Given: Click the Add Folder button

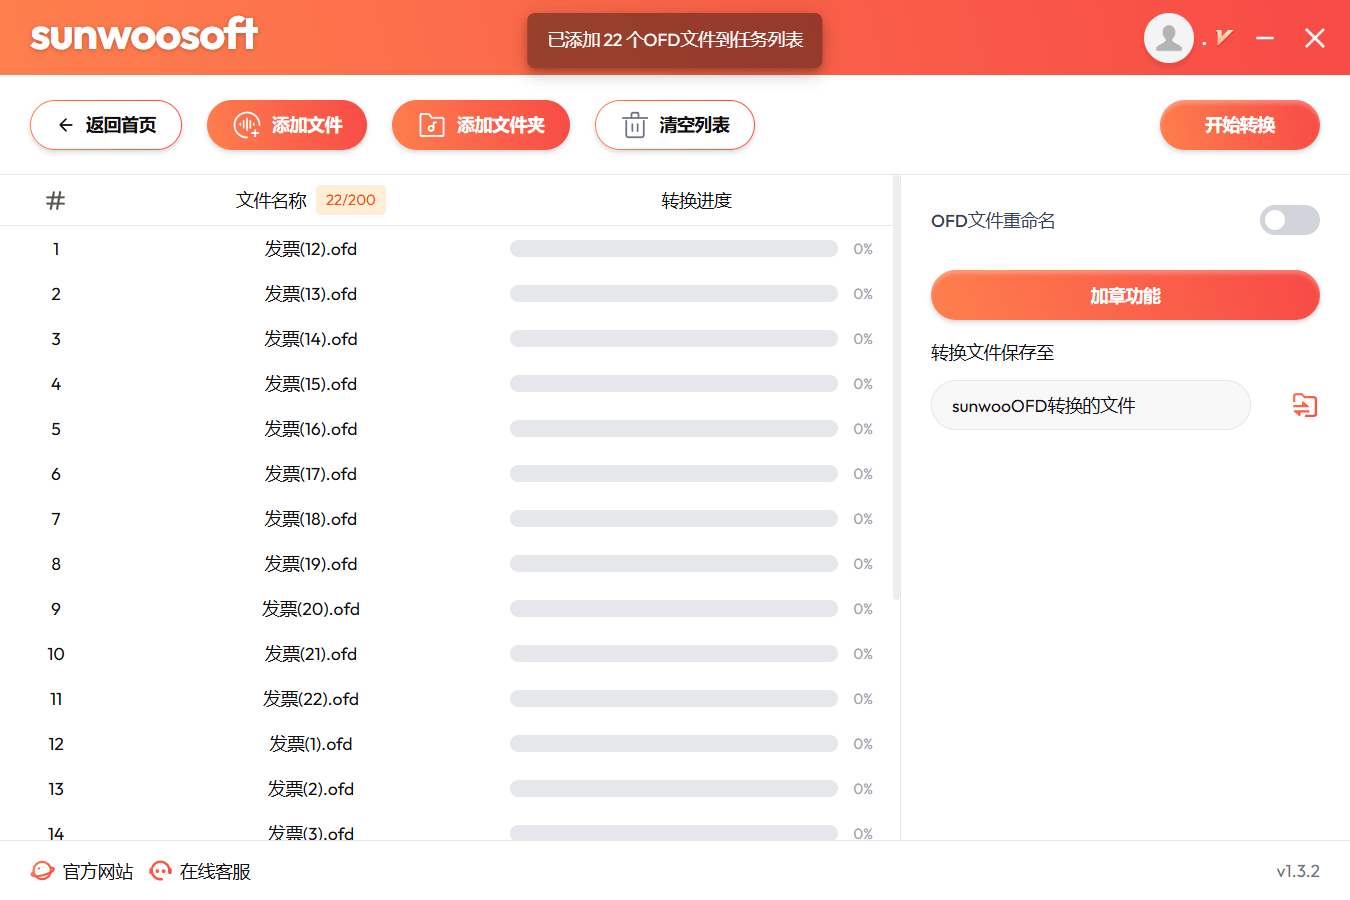Looking at the screenshot, I should [481, 125].
